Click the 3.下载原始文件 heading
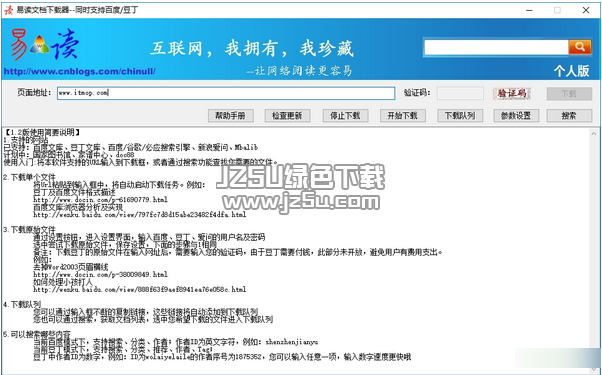Image resolution: width=602 pixels, height=375 pixels. click(x=29, y=230)
